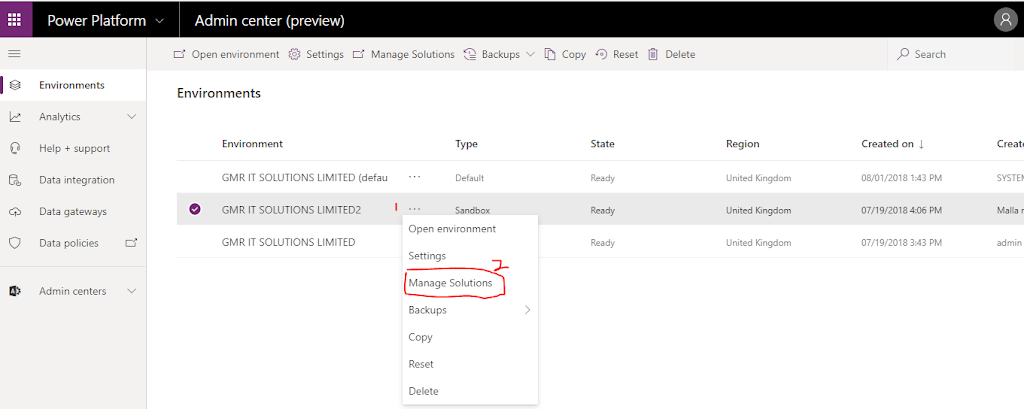Image resolution: width=1024 pixels, height=409 pixels.
Task: Click the Settings gear in the toolbar
Action: (x=316, y=54)
